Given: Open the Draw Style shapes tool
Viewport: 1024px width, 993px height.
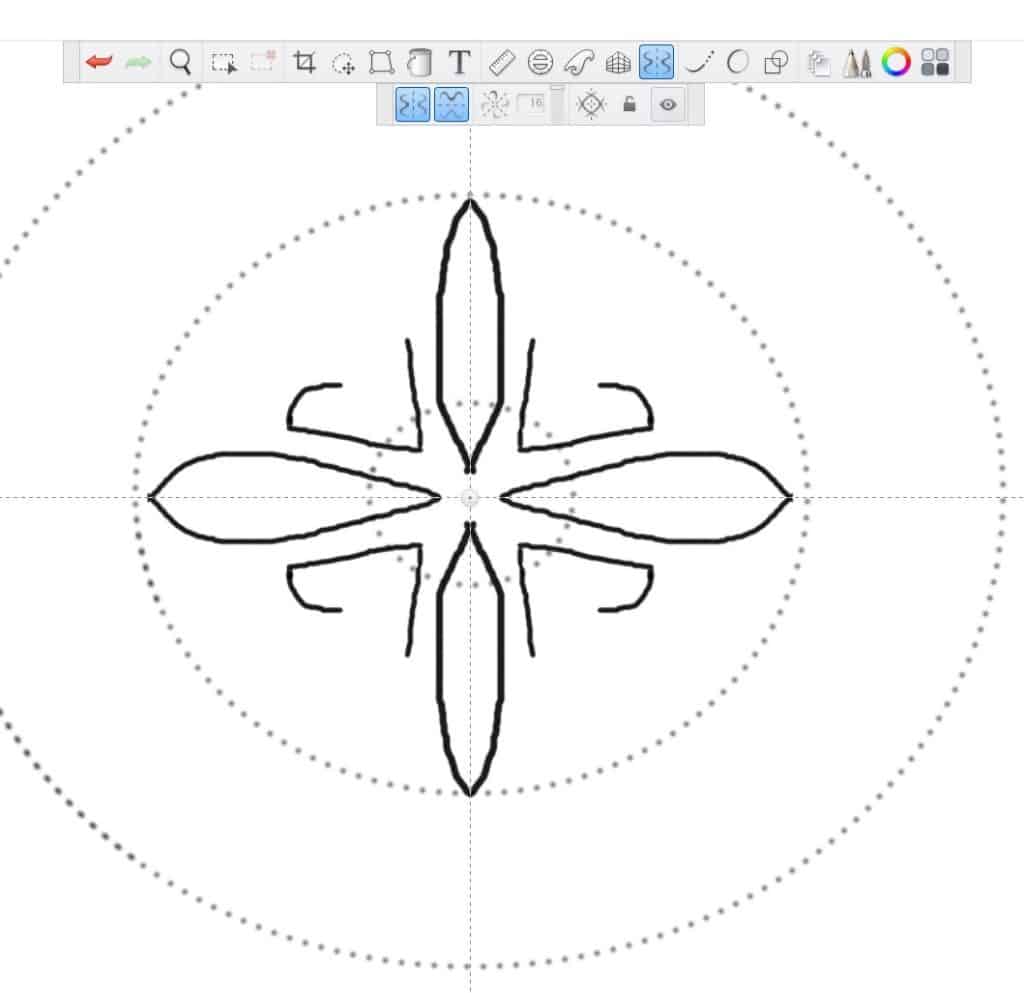Looking at the screenshot, I should [x=776, y=63].
